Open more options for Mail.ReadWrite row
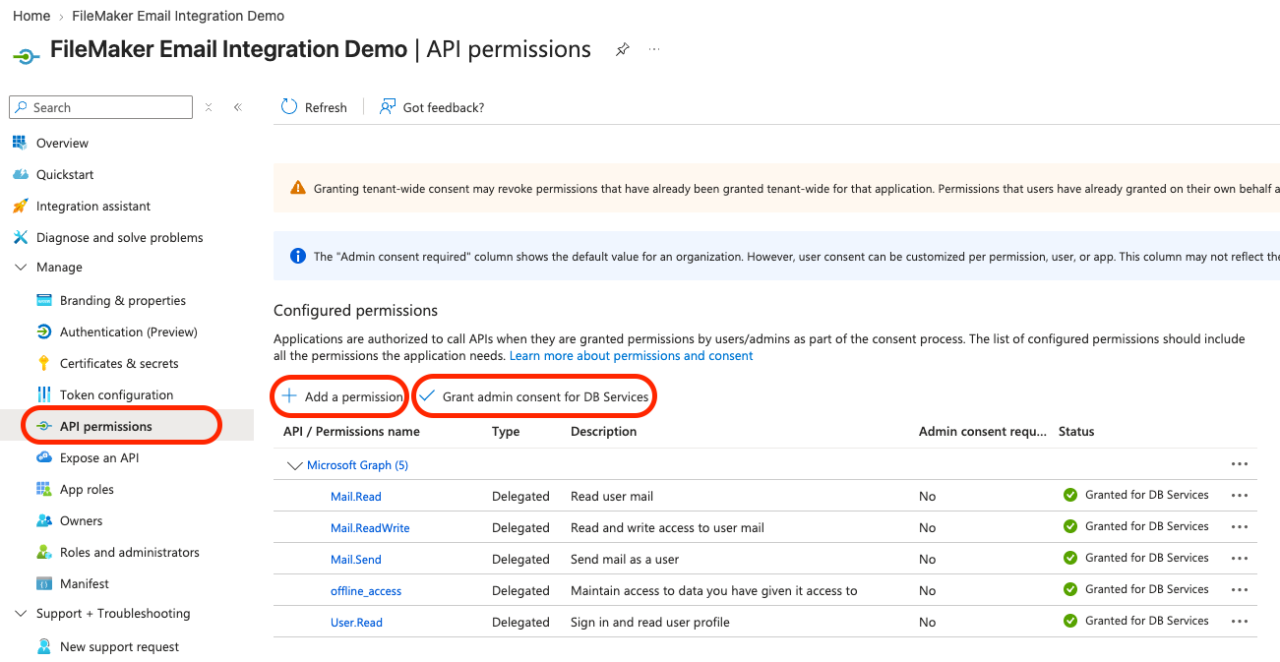Image resolution: width=1280 pixels, height=662 pixels. click(1240, 527)
